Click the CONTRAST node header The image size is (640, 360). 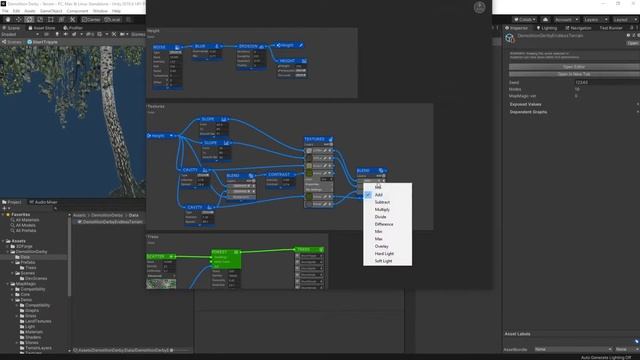(x=281, y=175)
